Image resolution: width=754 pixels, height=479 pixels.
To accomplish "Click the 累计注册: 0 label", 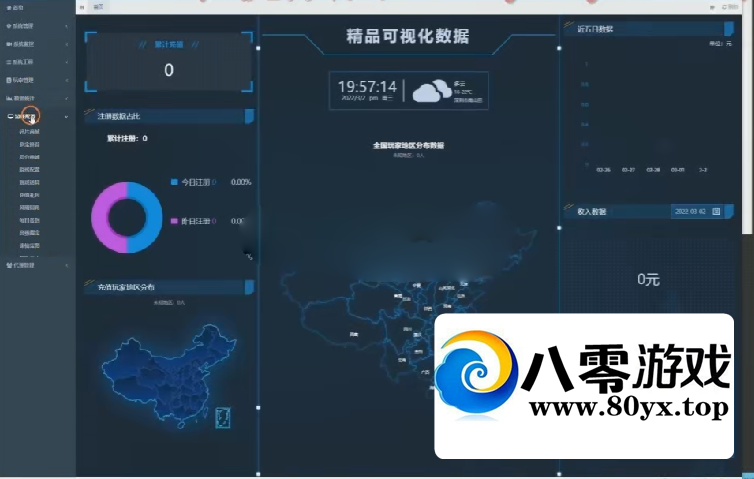I will [x=127, y=139].
